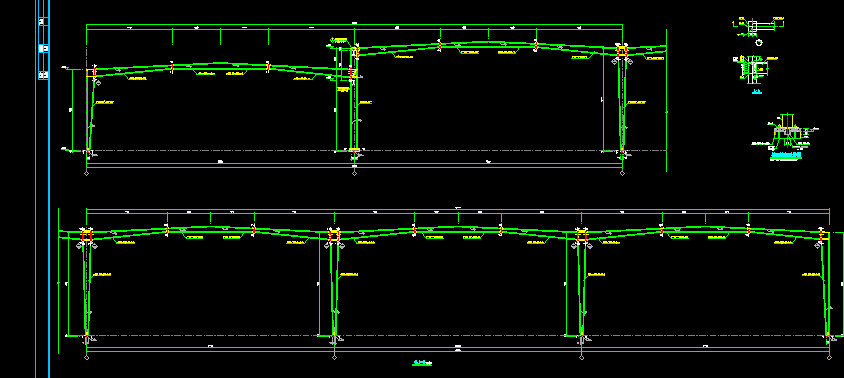Screen dimensions: 844x378
Task: Select the red anchor bolt in column base detail
Action: coord(787,128)
